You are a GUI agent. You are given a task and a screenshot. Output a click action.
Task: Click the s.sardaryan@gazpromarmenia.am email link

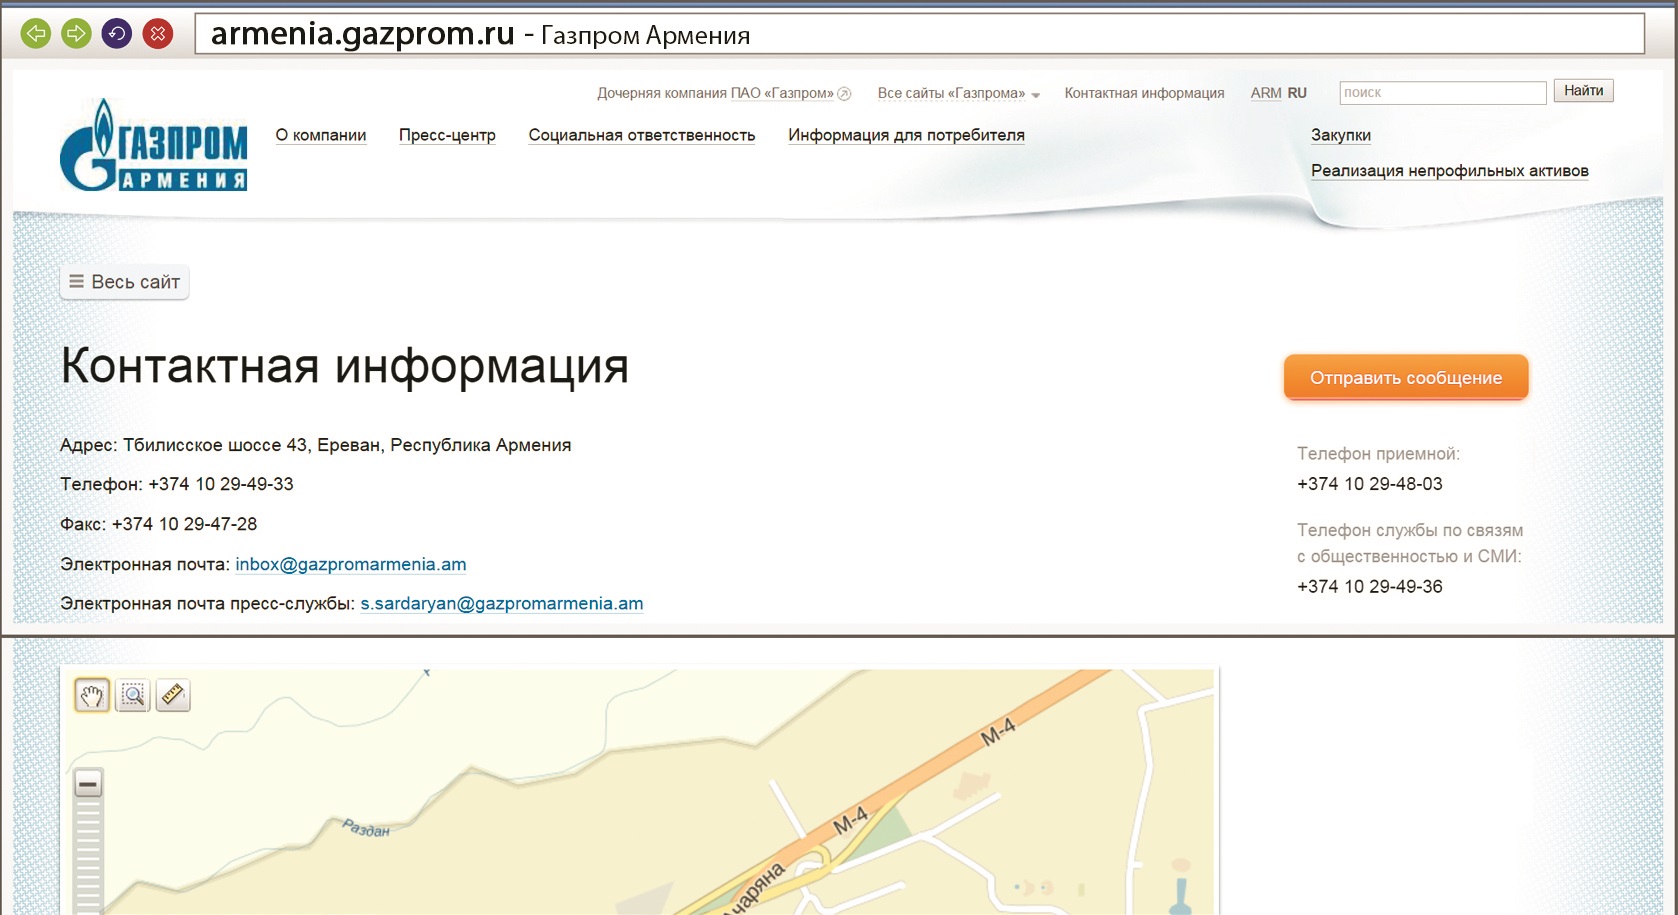pyautogui.click(x=502, y=604)
